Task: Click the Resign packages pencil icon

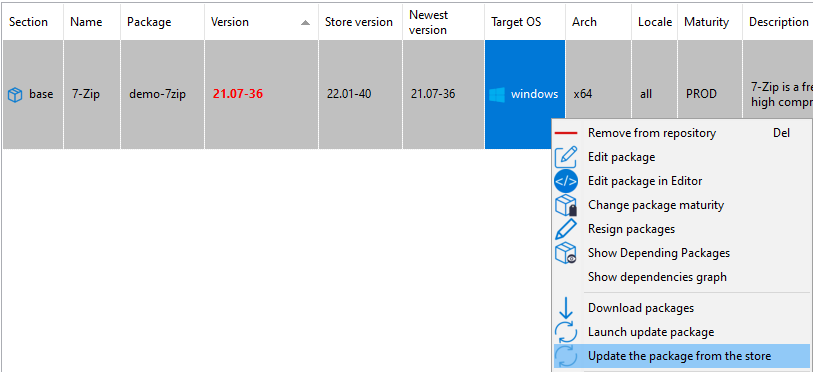Action: tap(566, 229)
